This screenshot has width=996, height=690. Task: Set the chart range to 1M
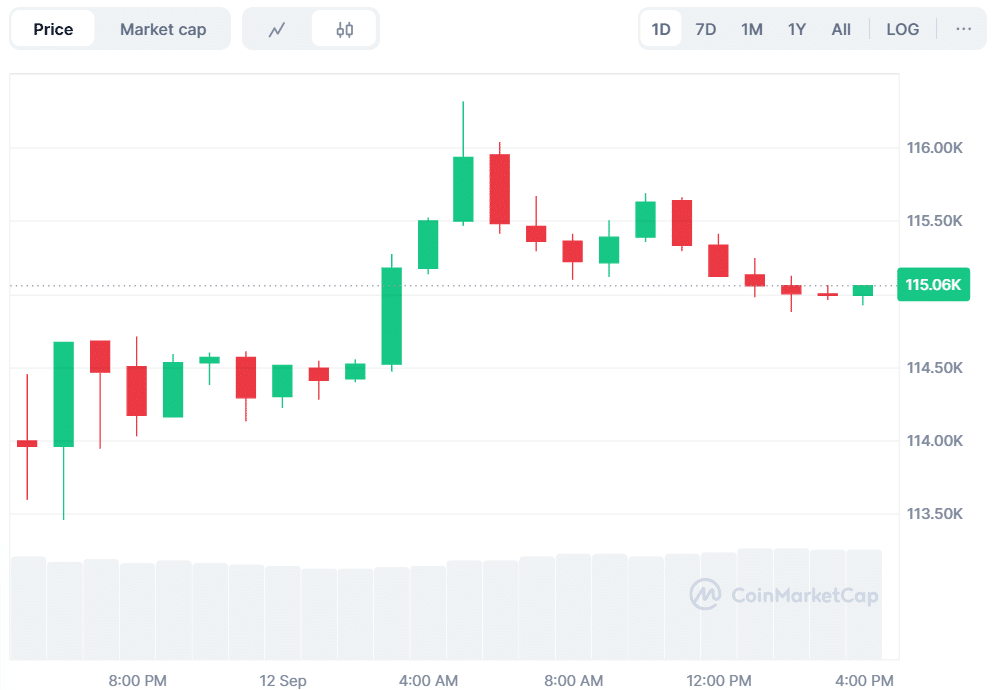point(752,29)
